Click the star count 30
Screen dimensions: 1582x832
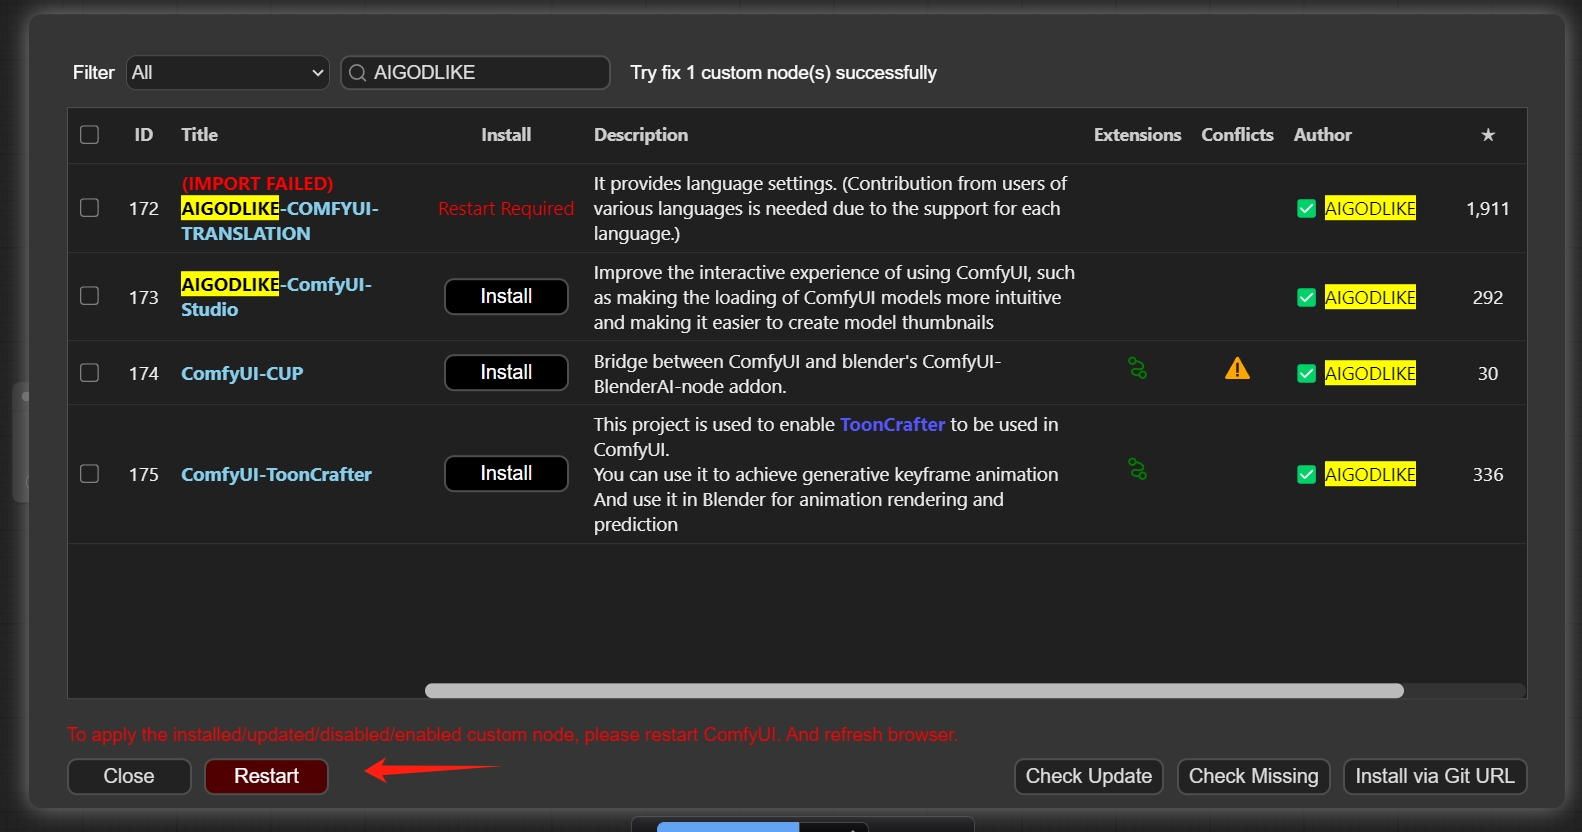point(1488,374)
